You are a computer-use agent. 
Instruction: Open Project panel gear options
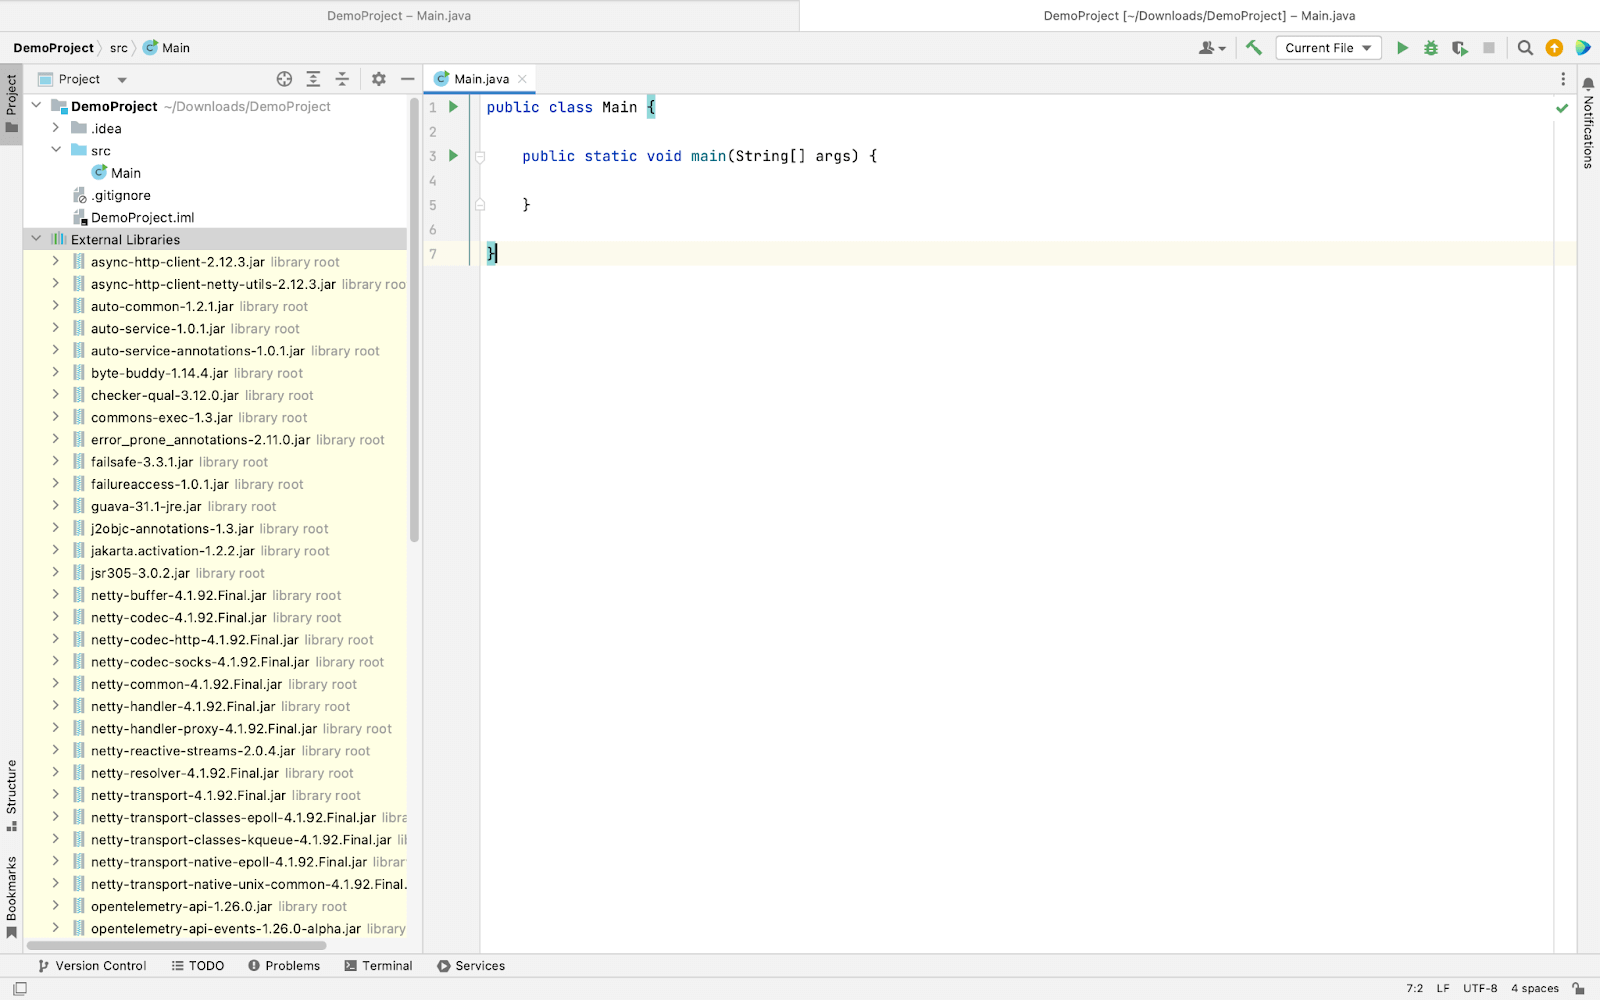378,79
